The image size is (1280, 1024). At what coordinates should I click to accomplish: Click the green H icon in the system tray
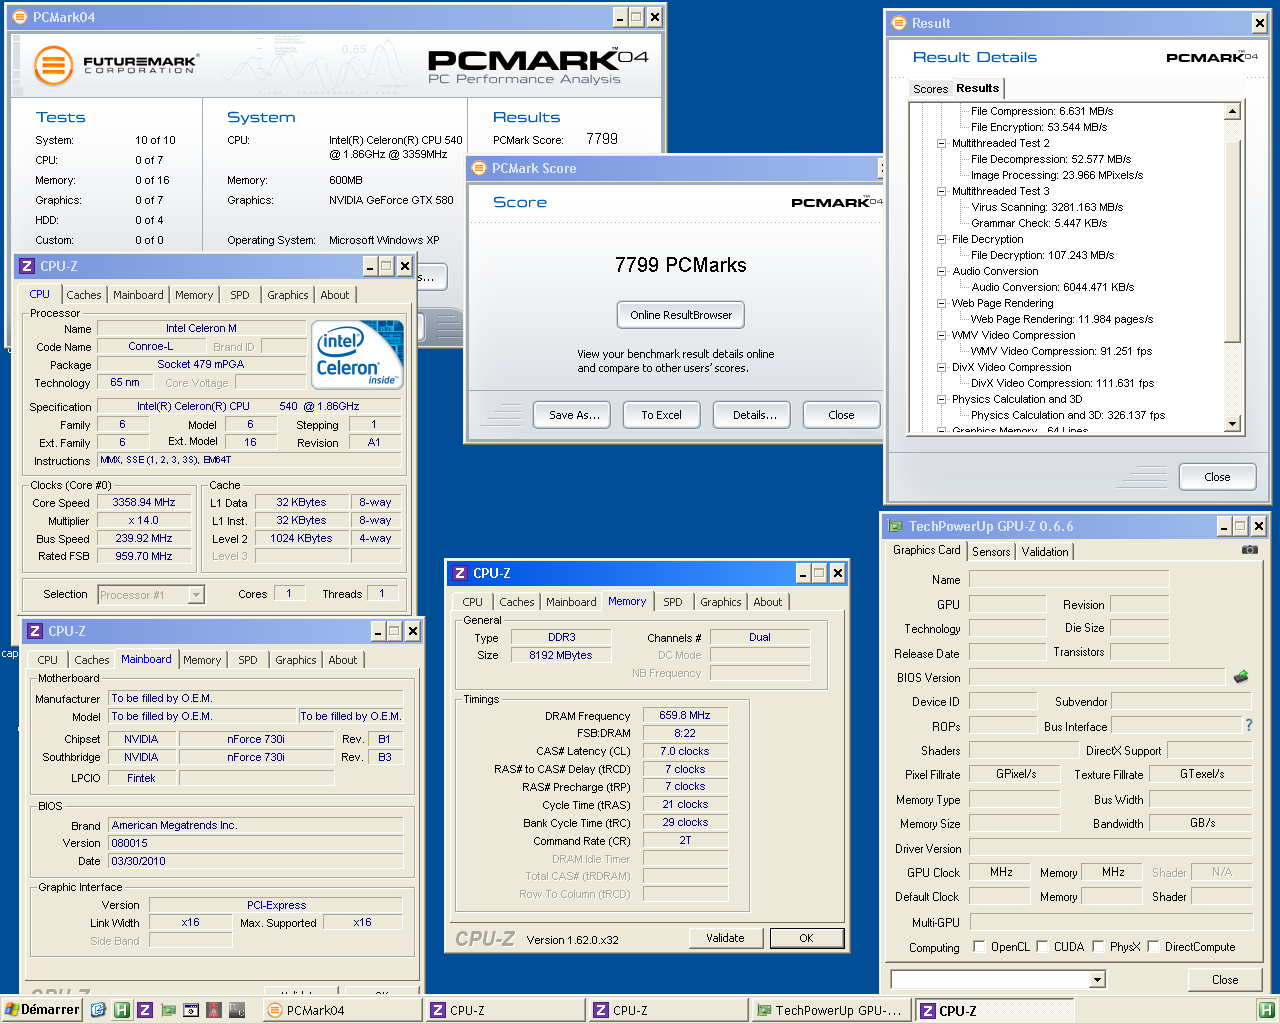tap(1265, 1010)
